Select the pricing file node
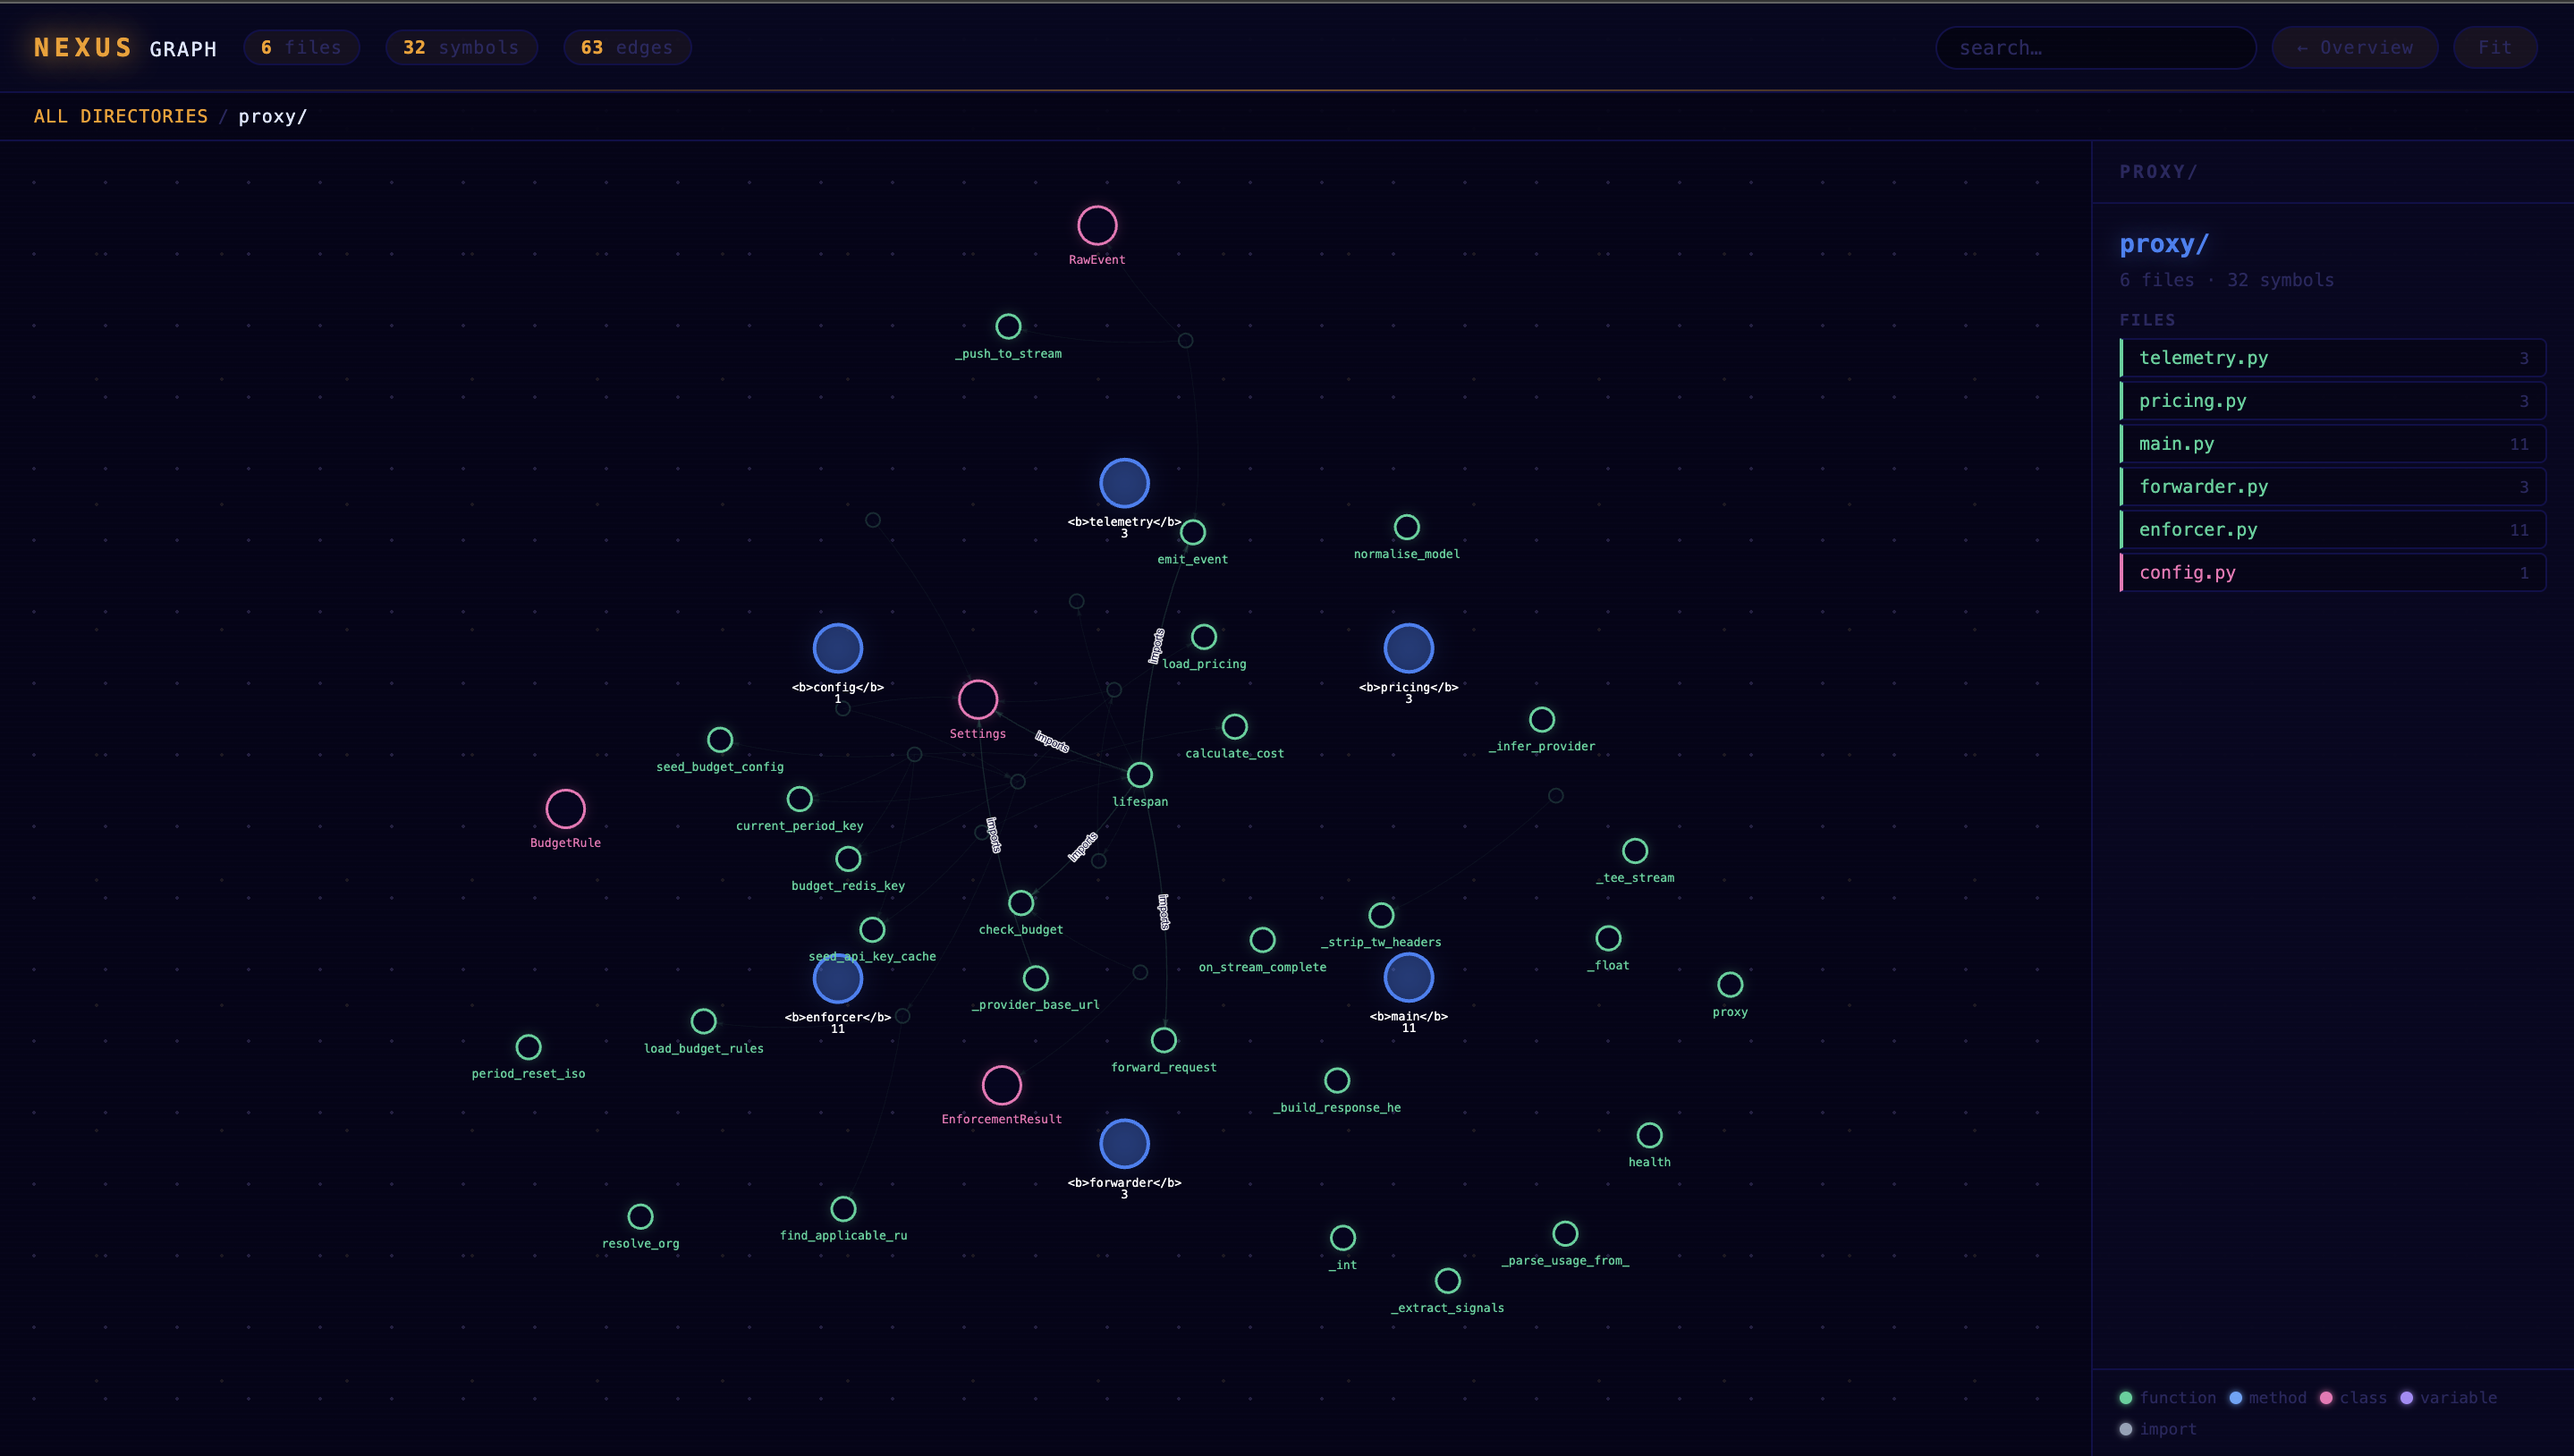This screenshot has width=2574, height=1456. pyautogui.click(x=1409, y=648)
